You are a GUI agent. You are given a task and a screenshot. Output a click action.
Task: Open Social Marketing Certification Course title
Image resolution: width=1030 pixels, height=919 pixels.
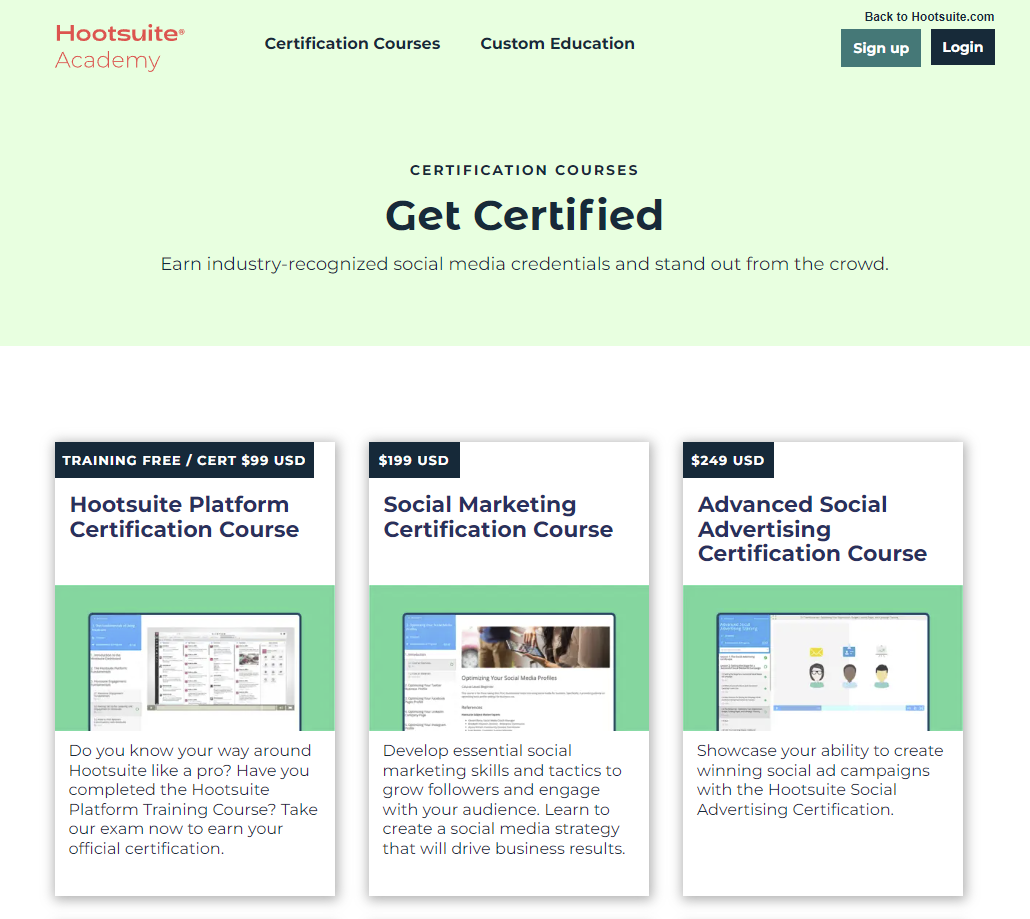[x=498, y=517]
